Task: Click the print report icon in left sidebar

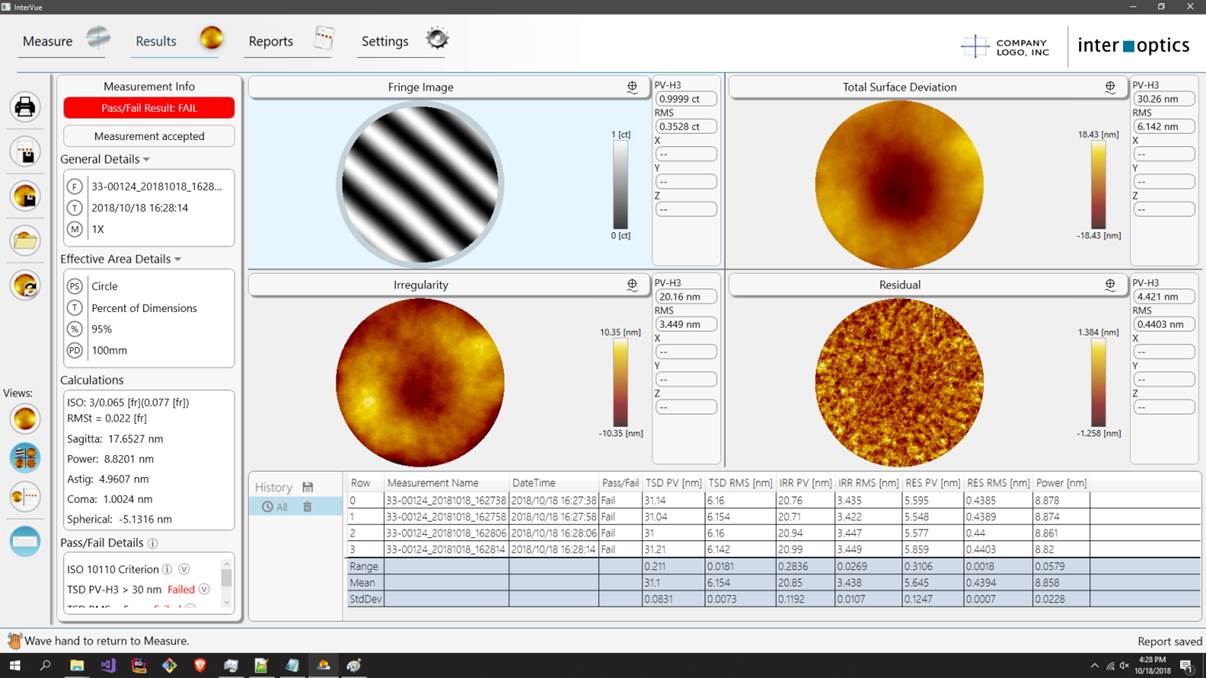Action: click(x=25, y=106)
